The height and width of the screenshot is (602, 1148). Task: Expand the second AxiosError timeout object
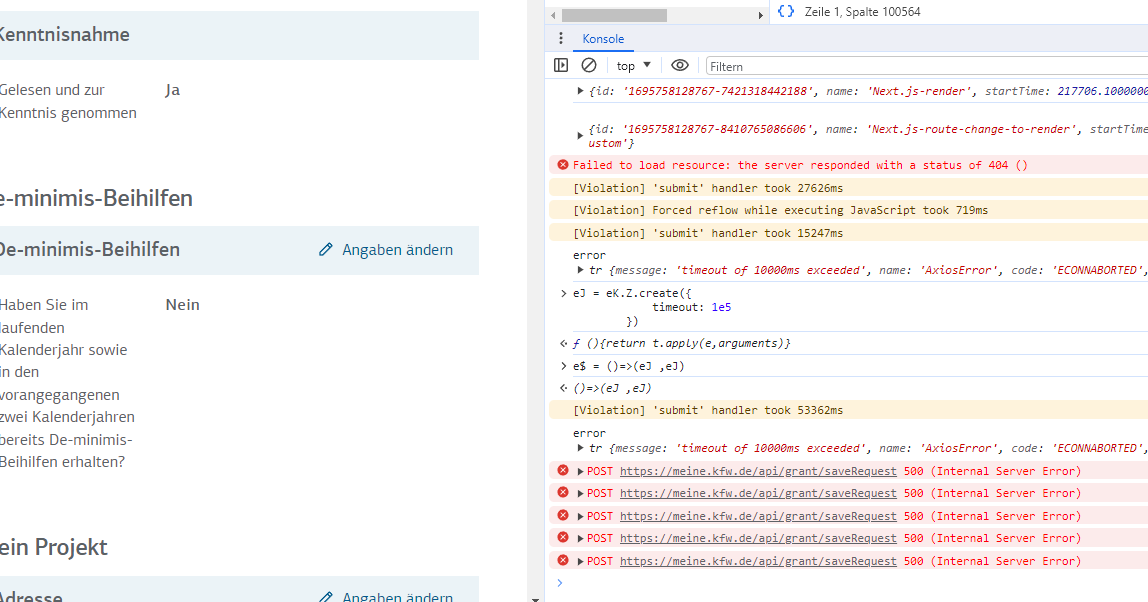point(580,448)
